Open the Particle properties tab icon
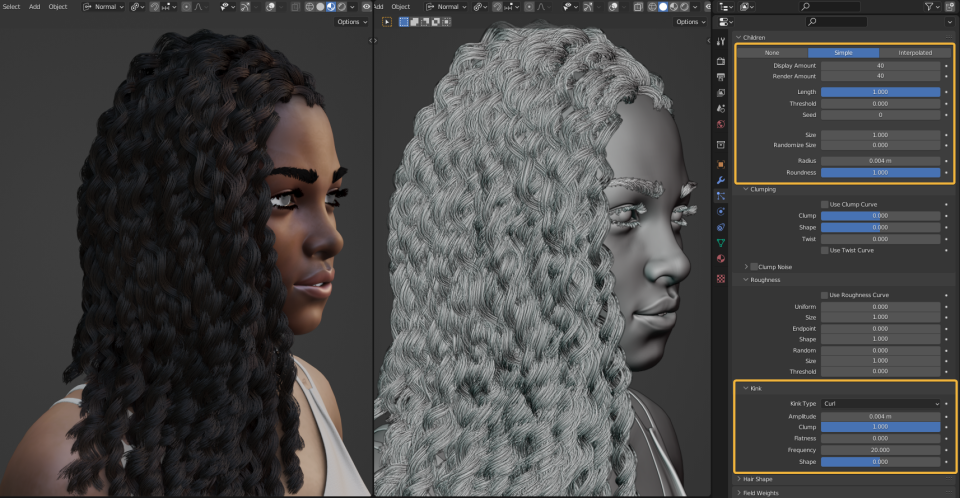Image resolution: width=960 pixels, height=498 pixels. (721, 196)
